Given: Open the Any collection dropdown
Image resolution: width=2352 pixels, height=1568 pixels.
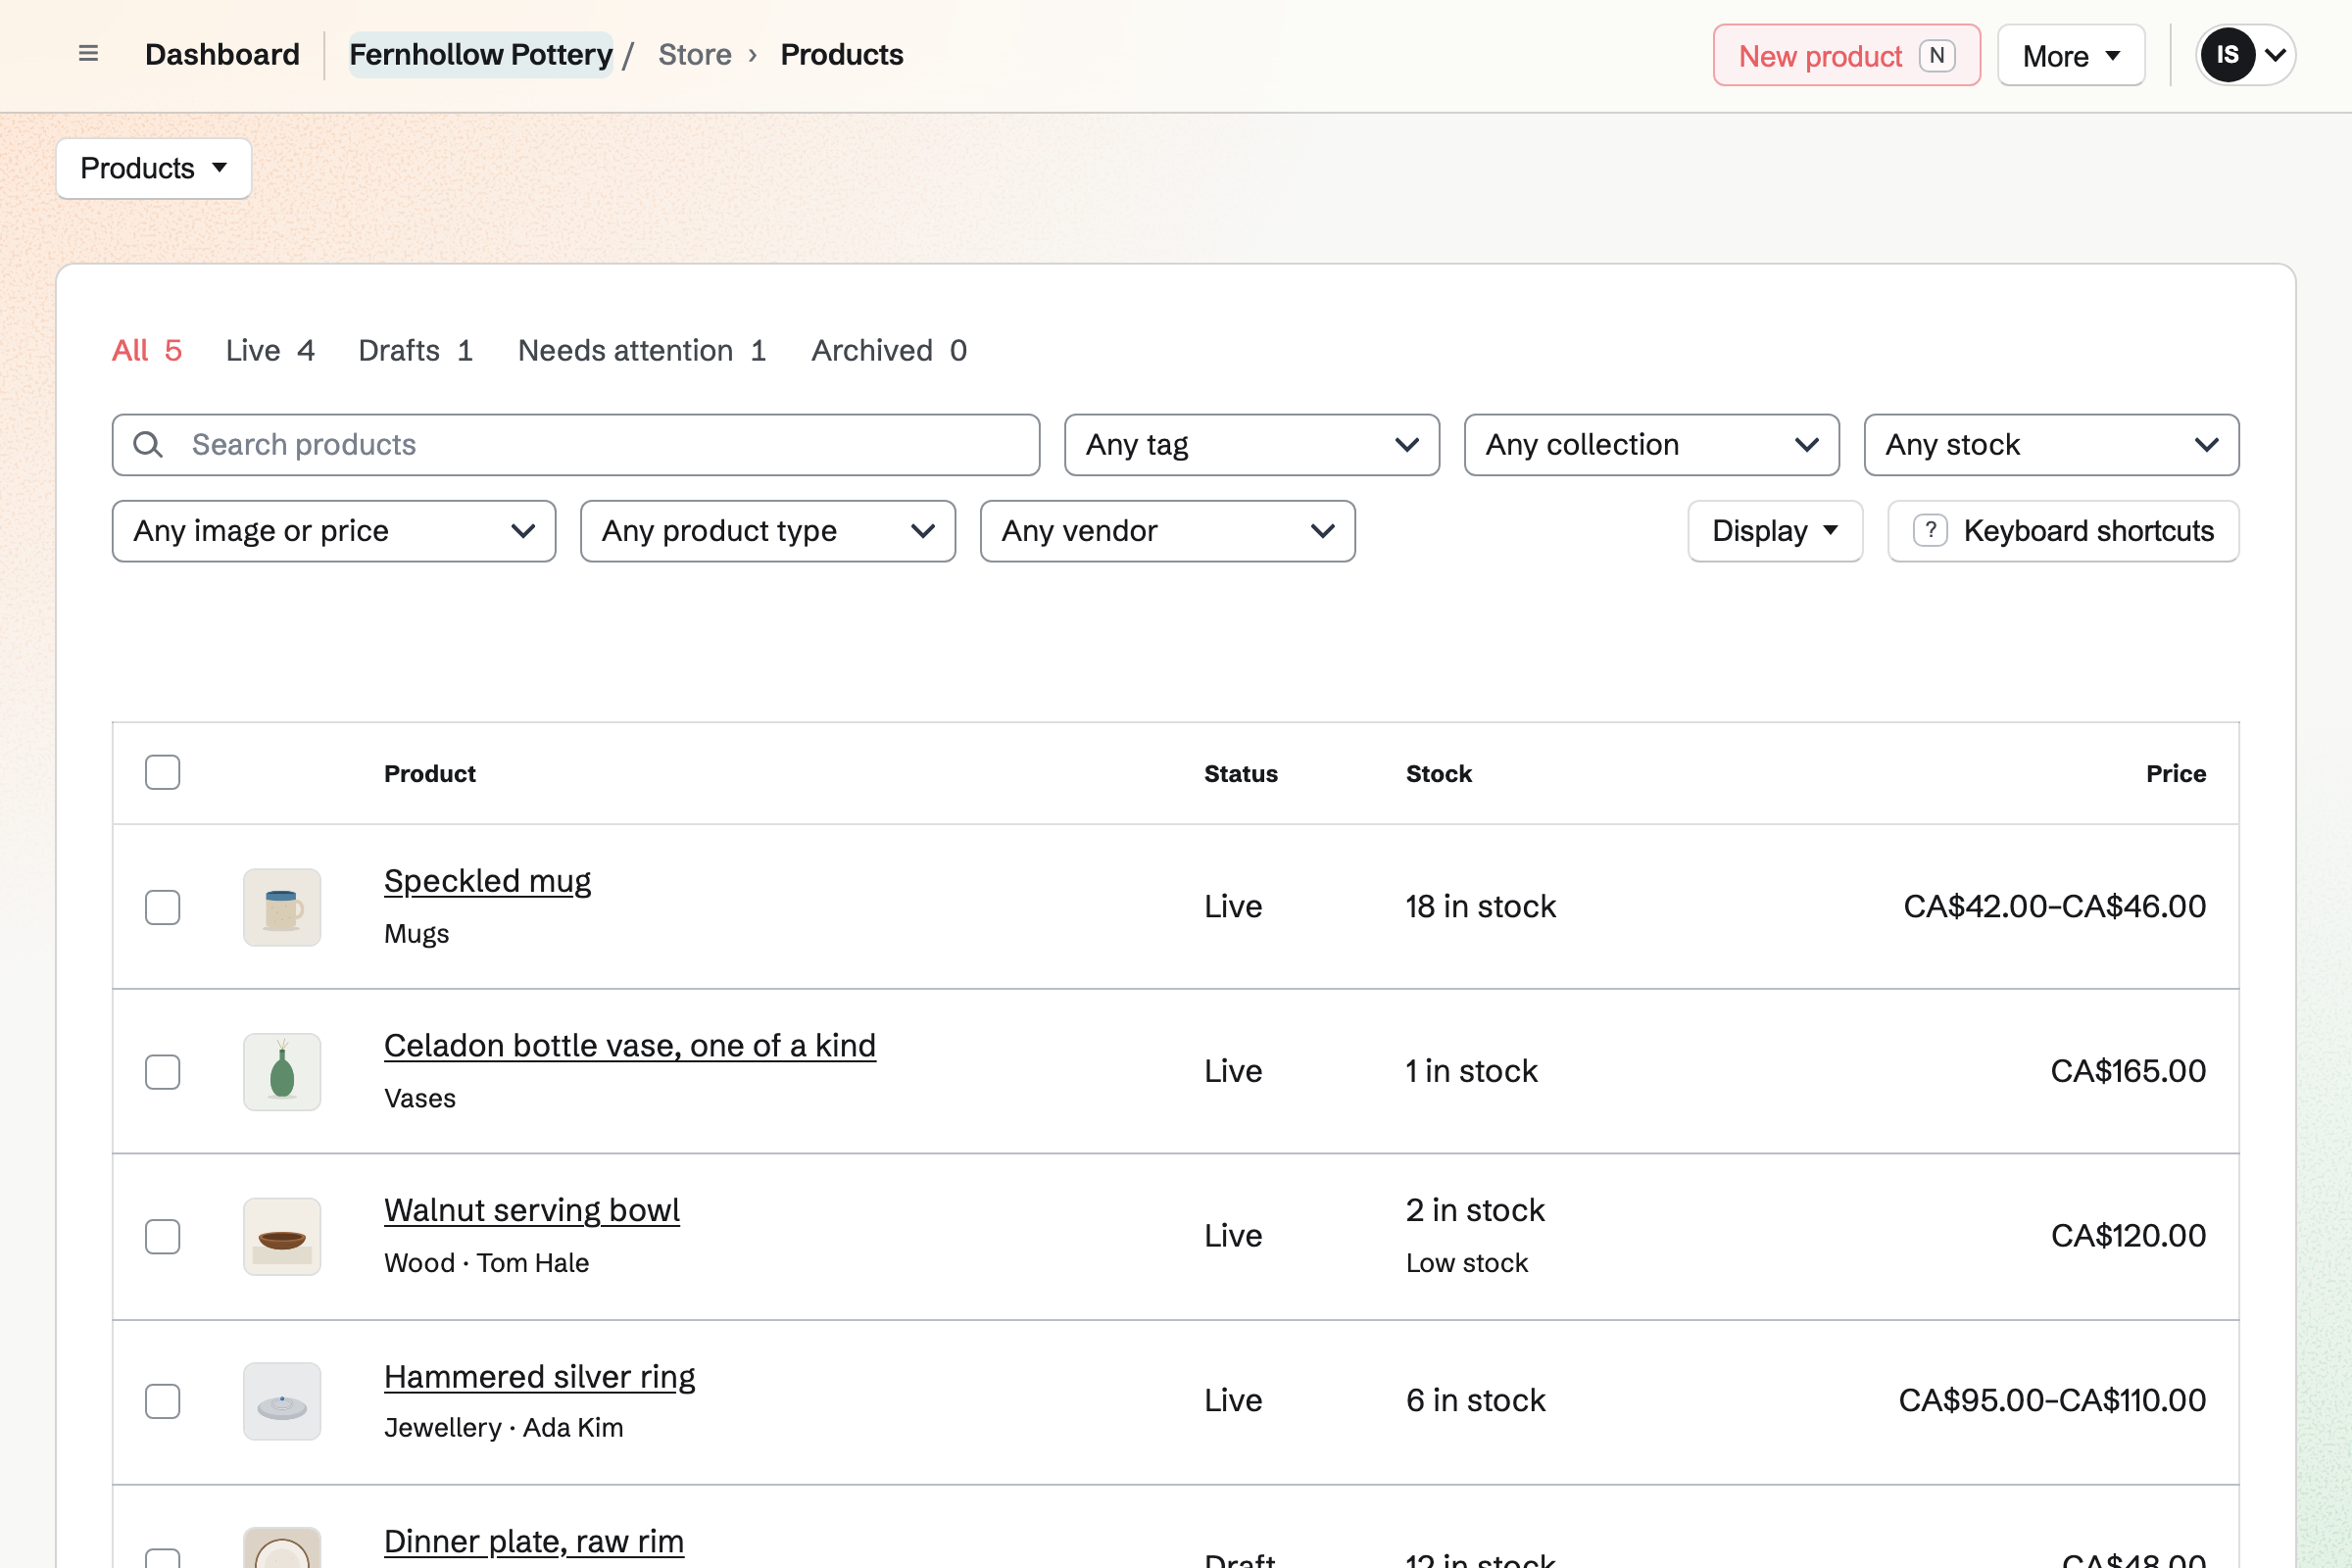Looking at the screenshot, I should 1652,445.
